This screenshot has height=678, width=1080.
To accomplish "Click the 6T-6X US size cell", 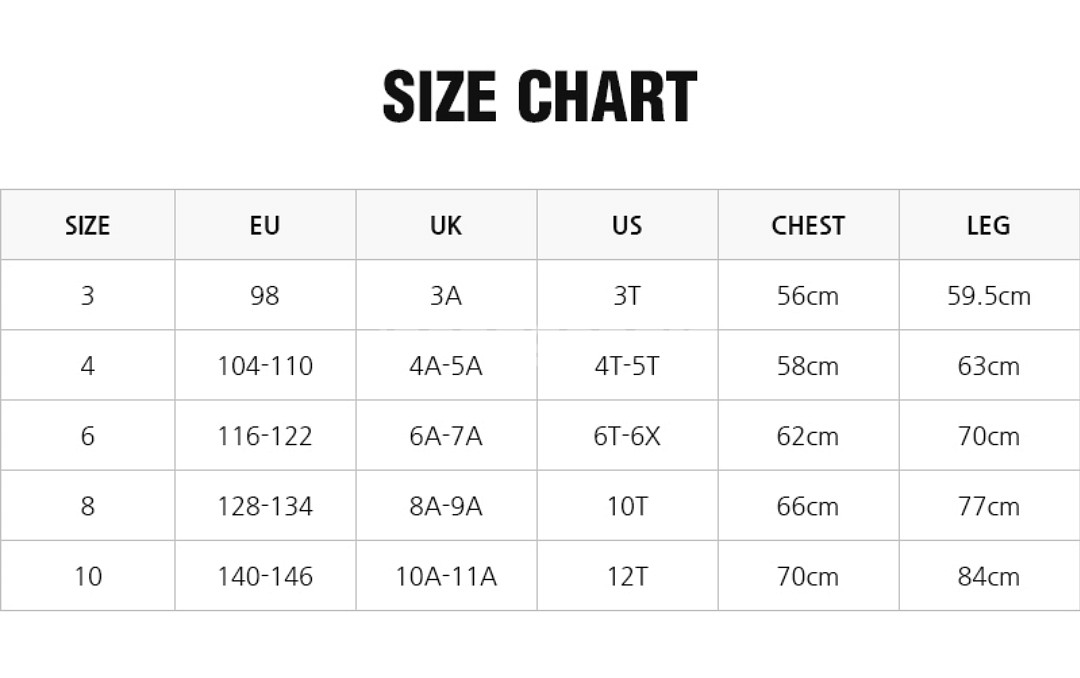I will (627, 436).
